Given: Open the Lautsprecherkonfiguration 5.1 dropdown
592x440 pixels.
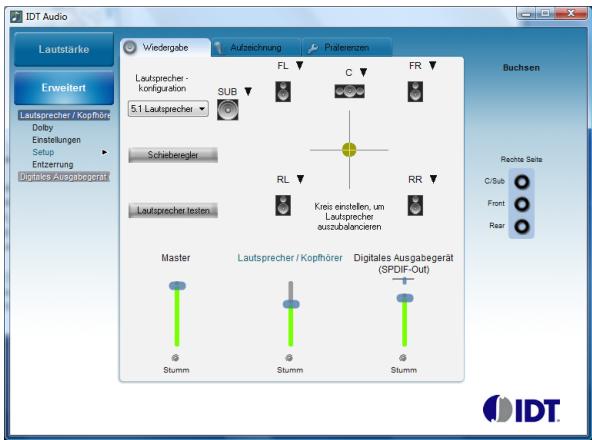Looking at the screenshot, I should pyautogui.click(x=168, y=109).
